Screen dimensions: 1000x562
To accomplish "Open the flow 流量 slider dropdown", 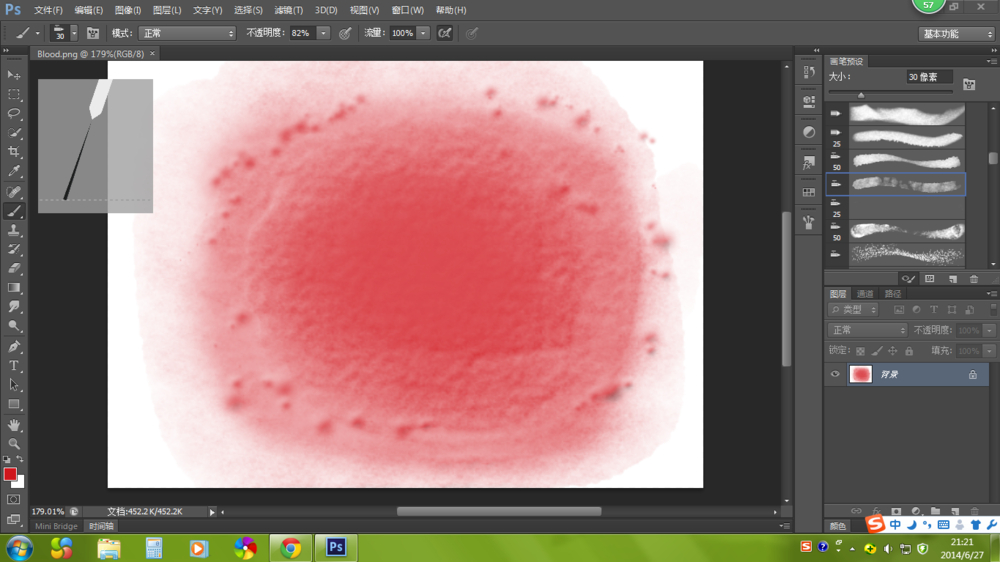I will (423, 33).
